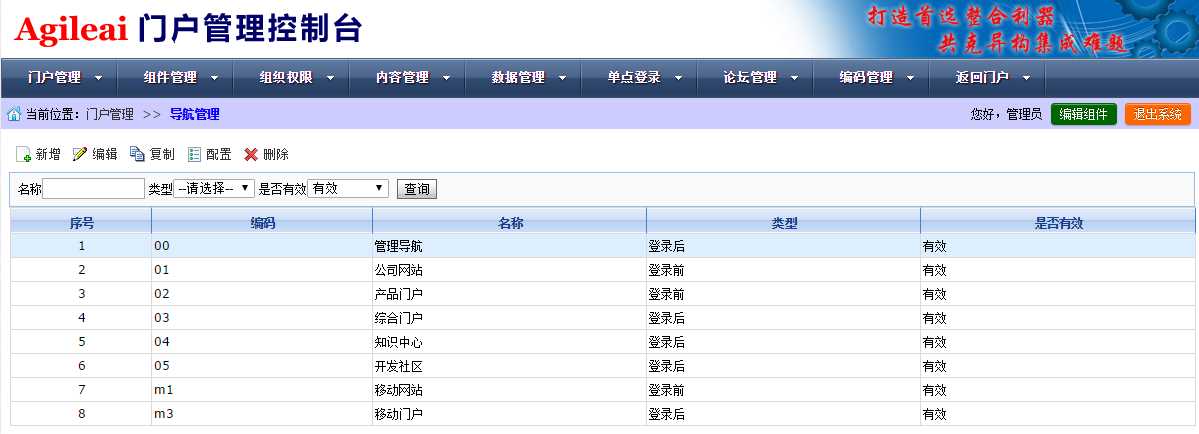The image size is (1199, 434).
Task: Open the 内容管理 menu
Action: click(x=408, y=78)
